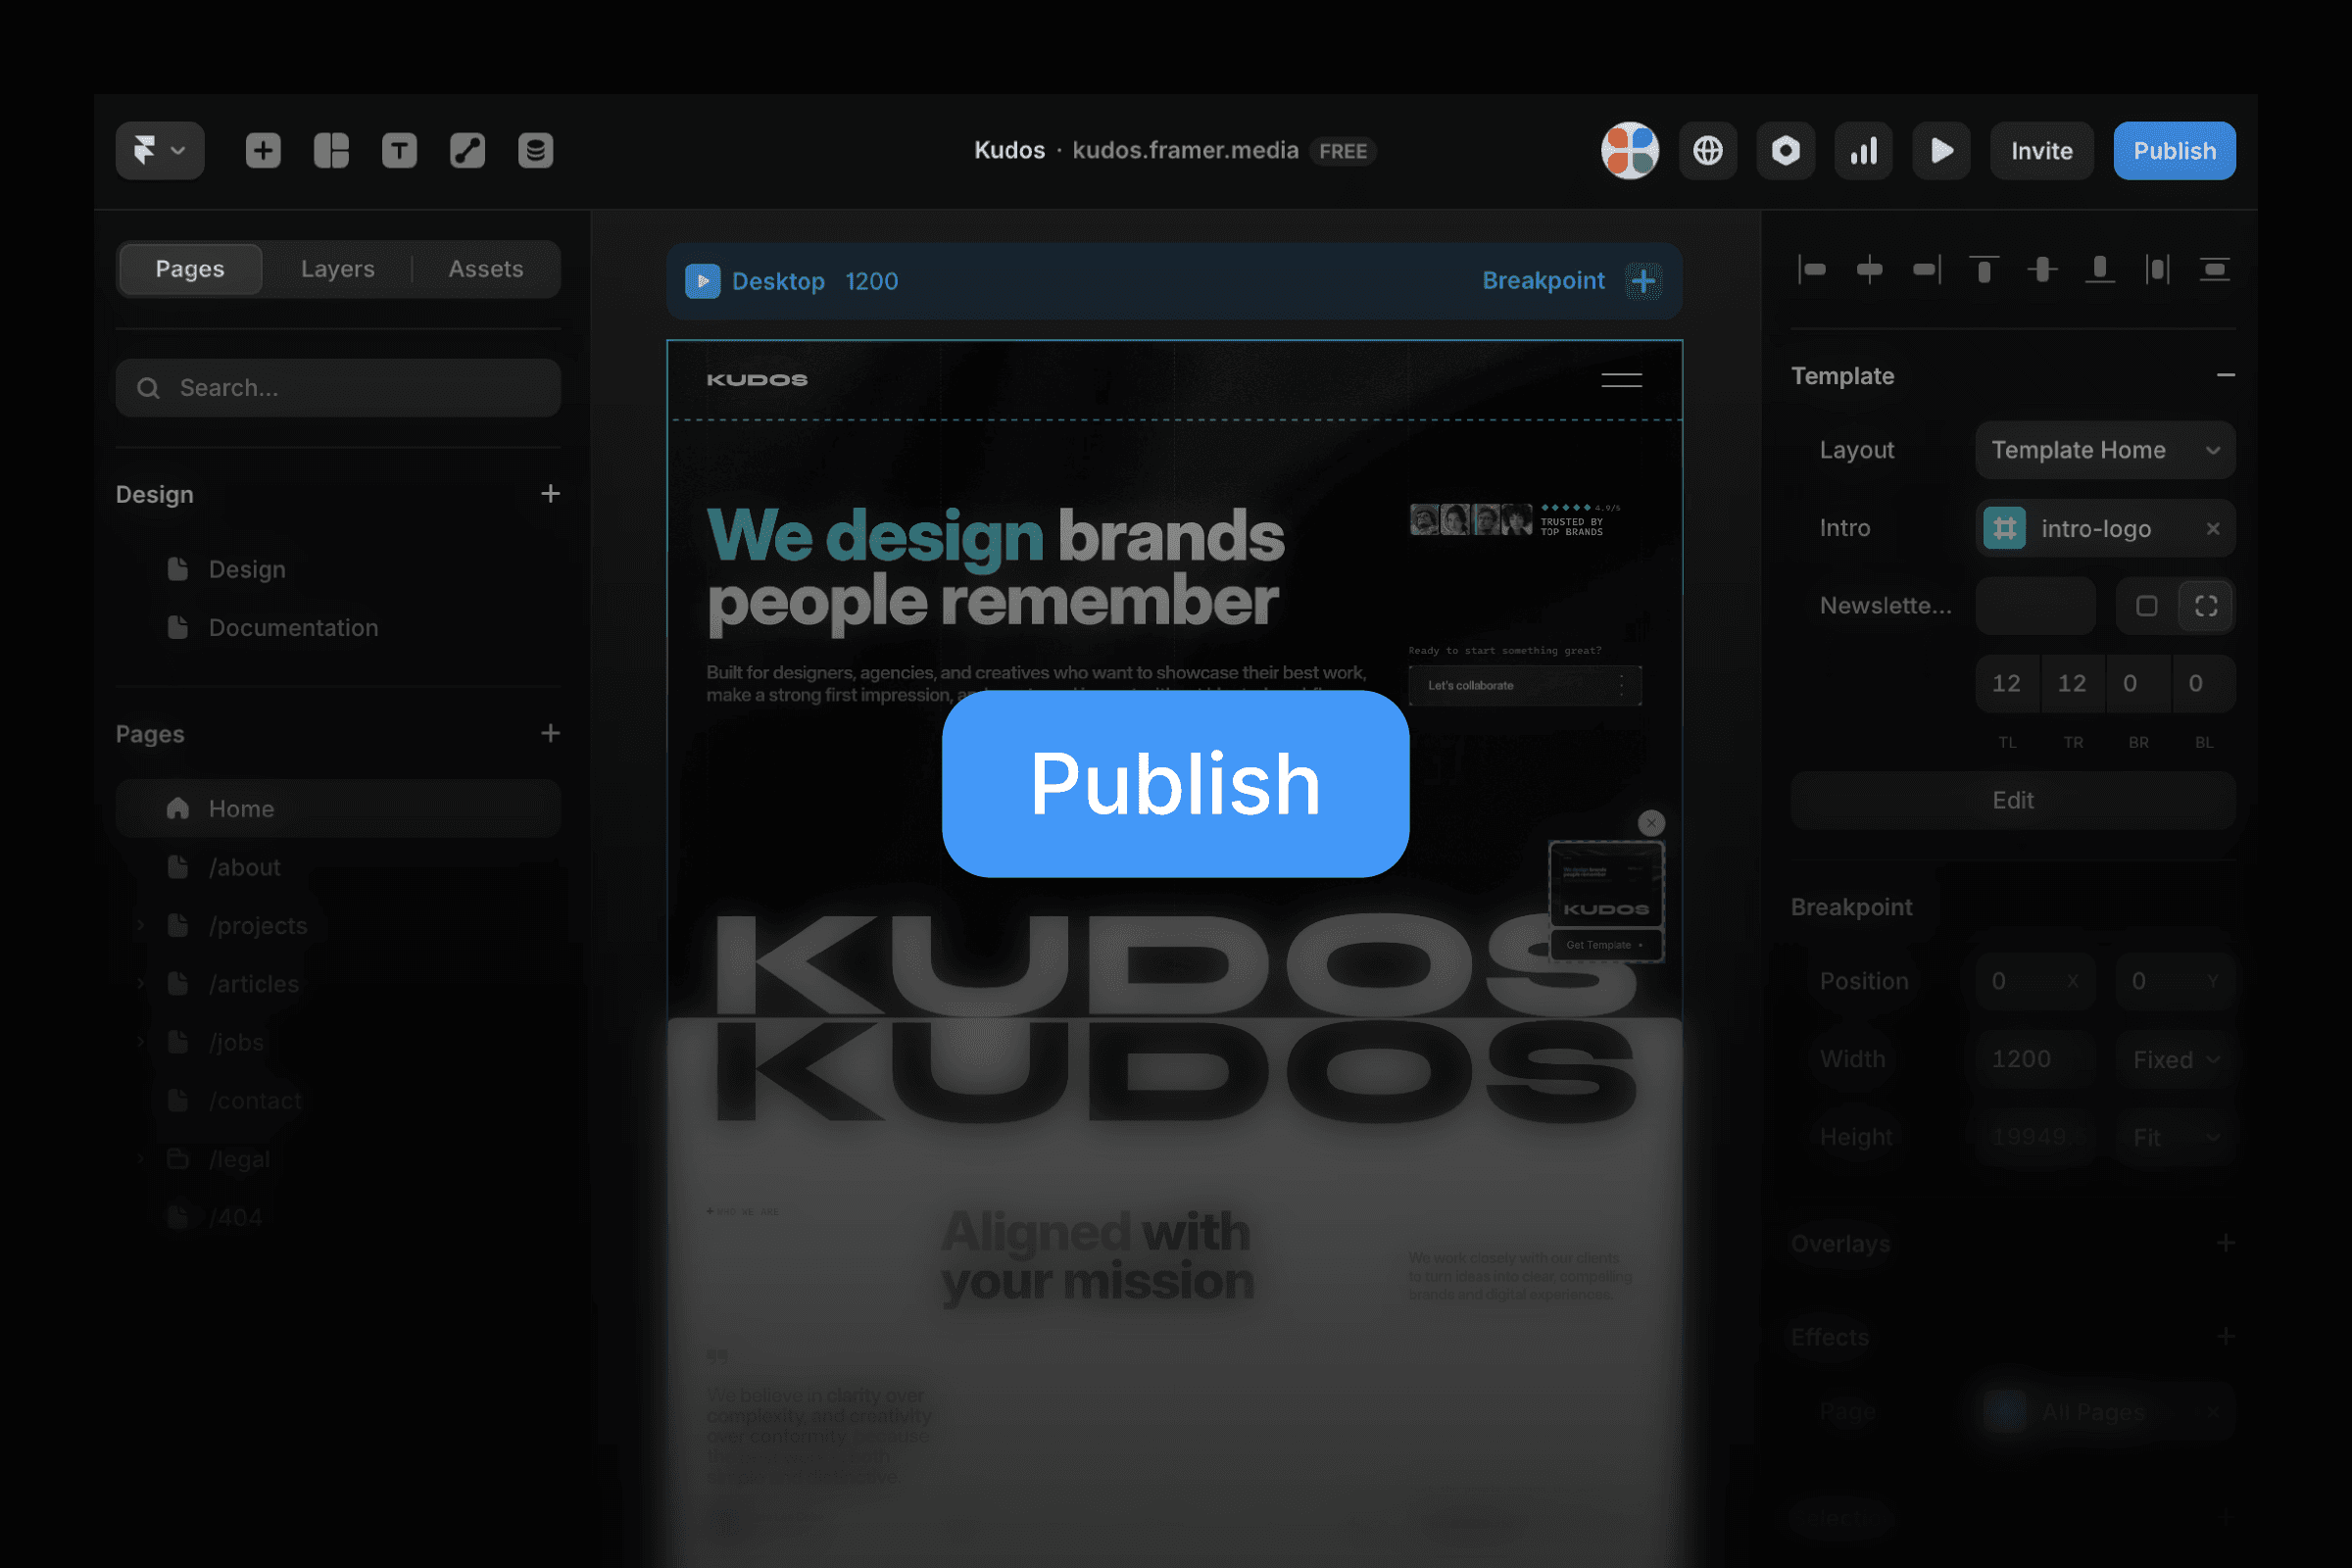The height and width of the screenshot is (1568, 2352).
Task: Click the KUDOS logo on canvas
Action: tap(757, 380)
